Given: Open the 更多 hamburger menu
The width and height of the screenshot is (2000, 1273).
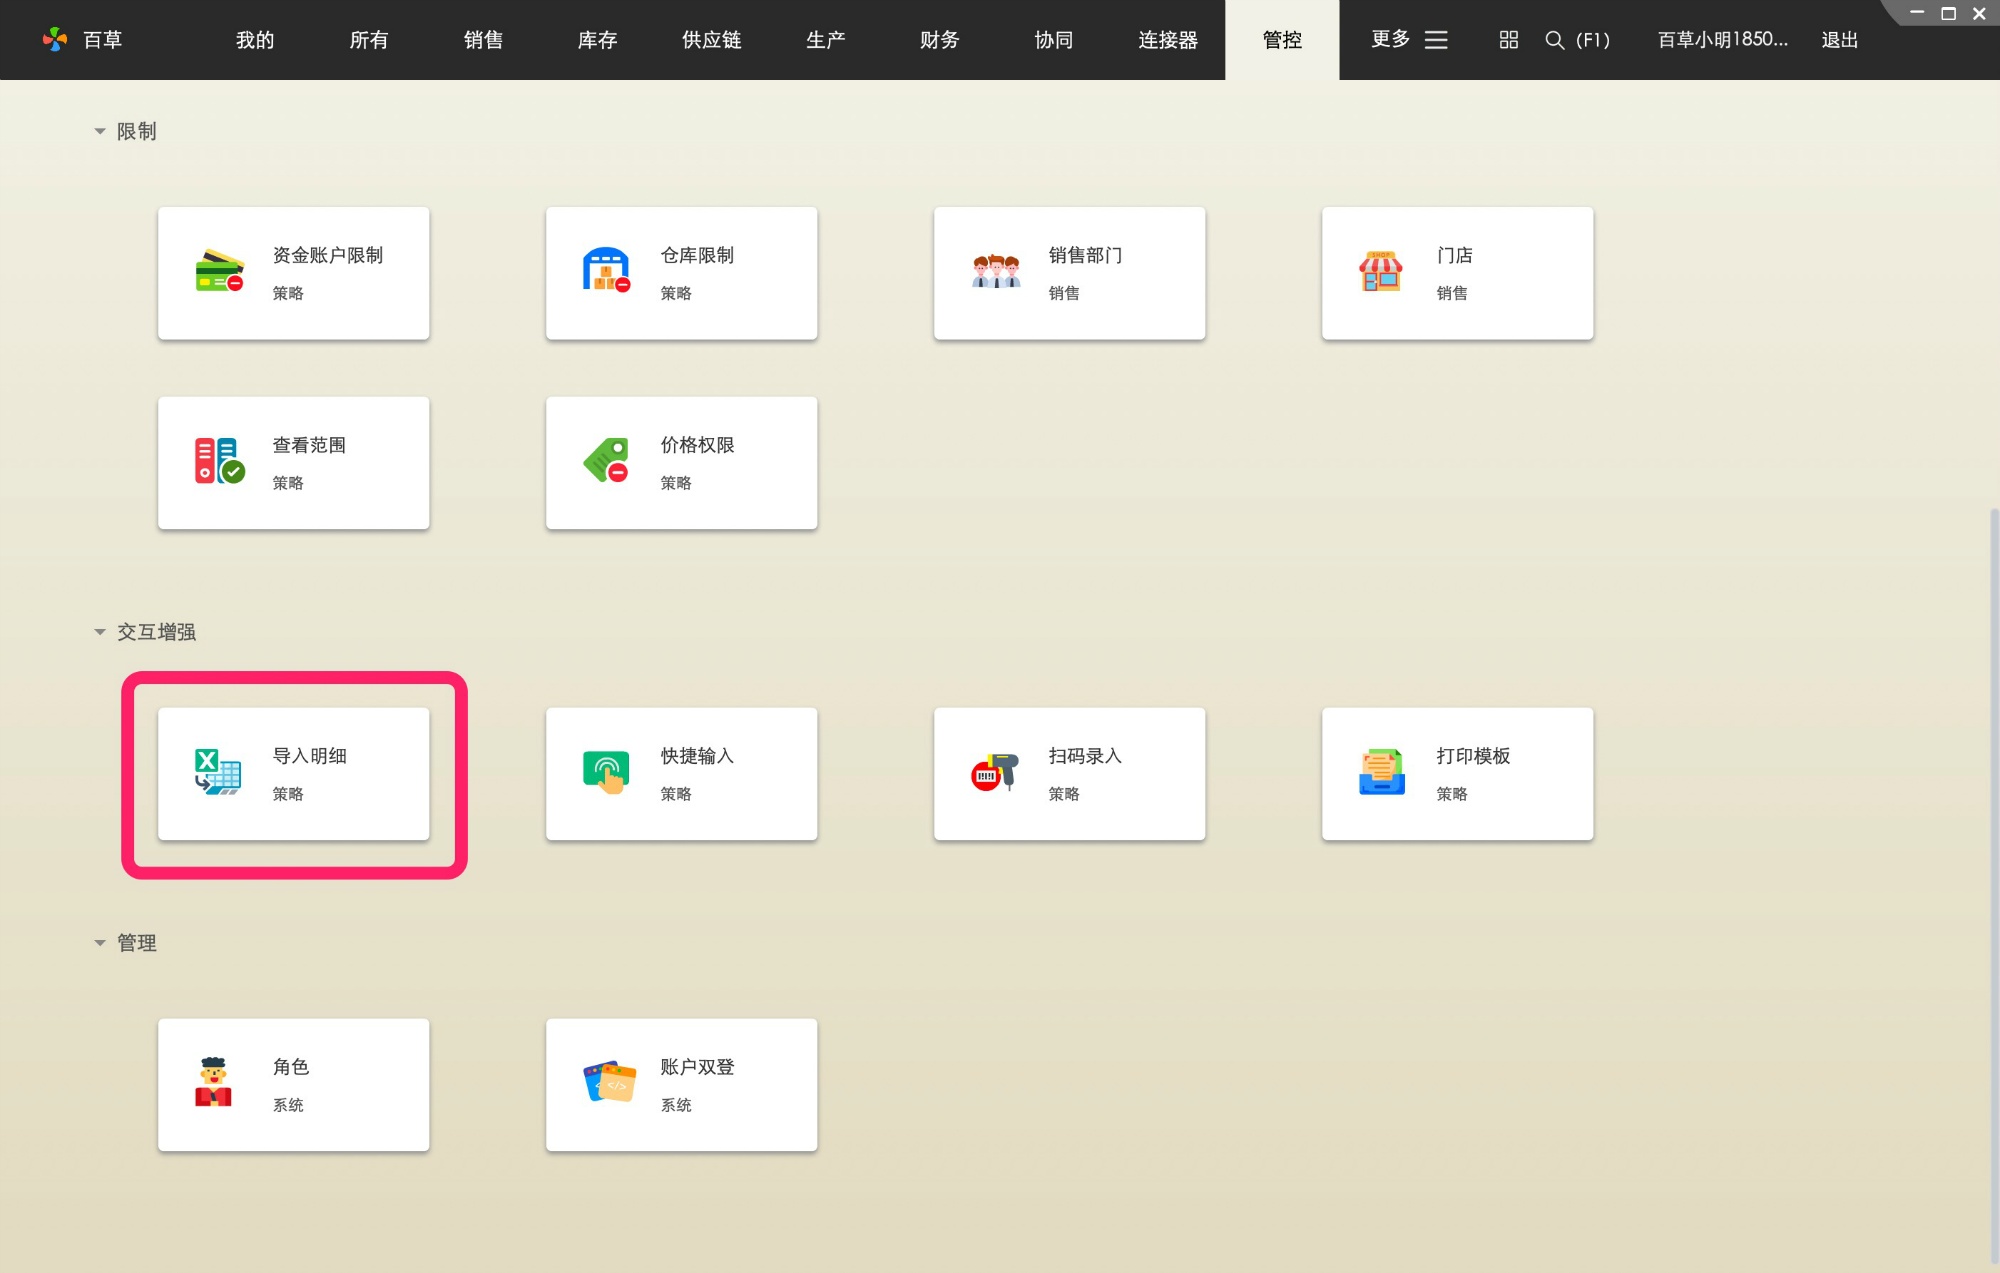Looking at the screenshot, I should [x=1436, y=40].
